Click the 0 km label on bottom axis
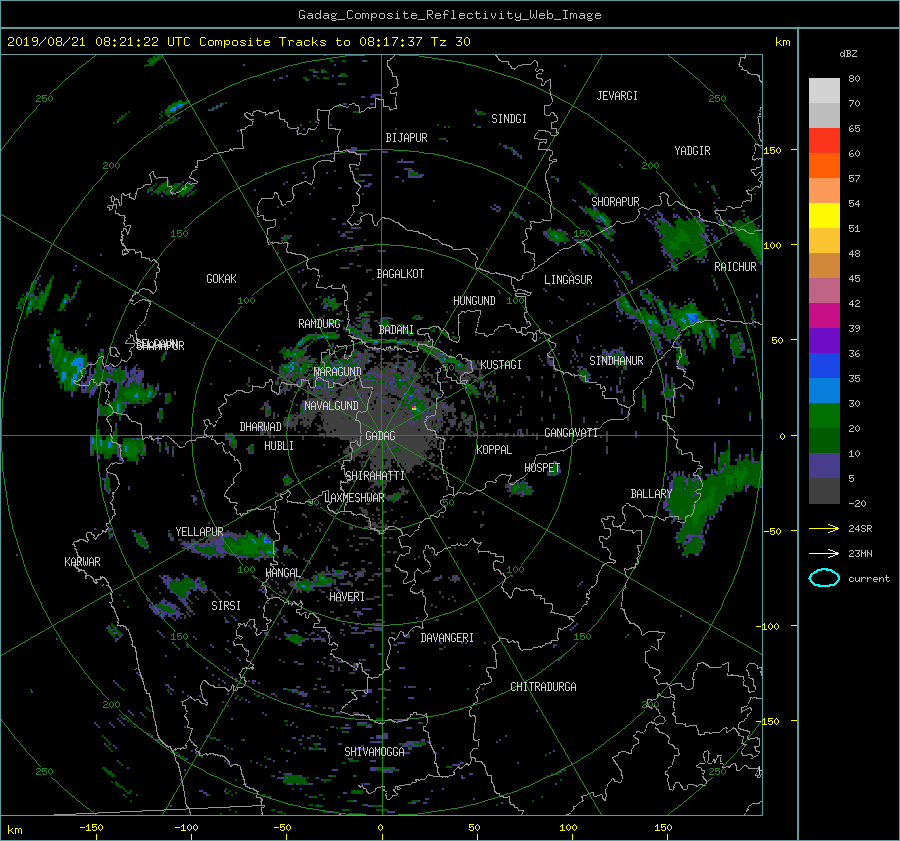 pyautogui.click(x=380, y=828)
